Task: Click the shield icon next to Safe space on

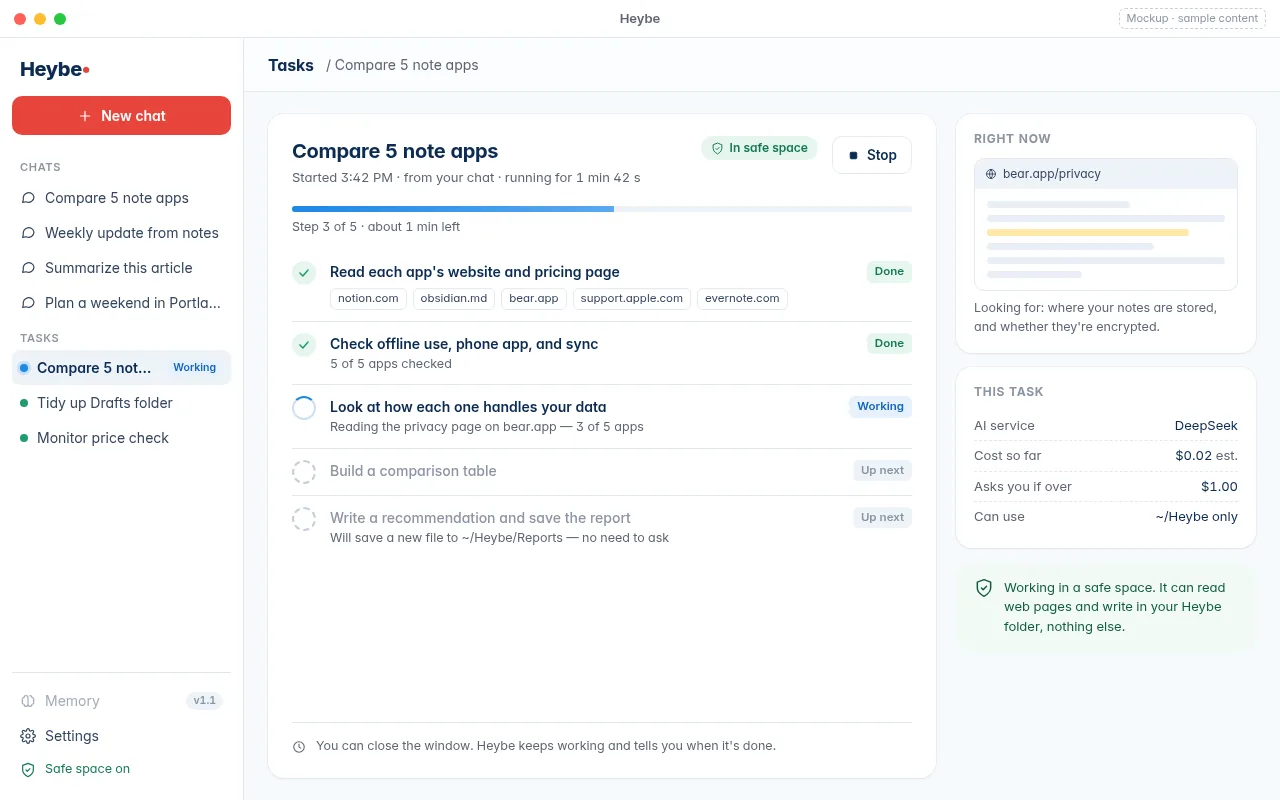Action: (28, 769)
